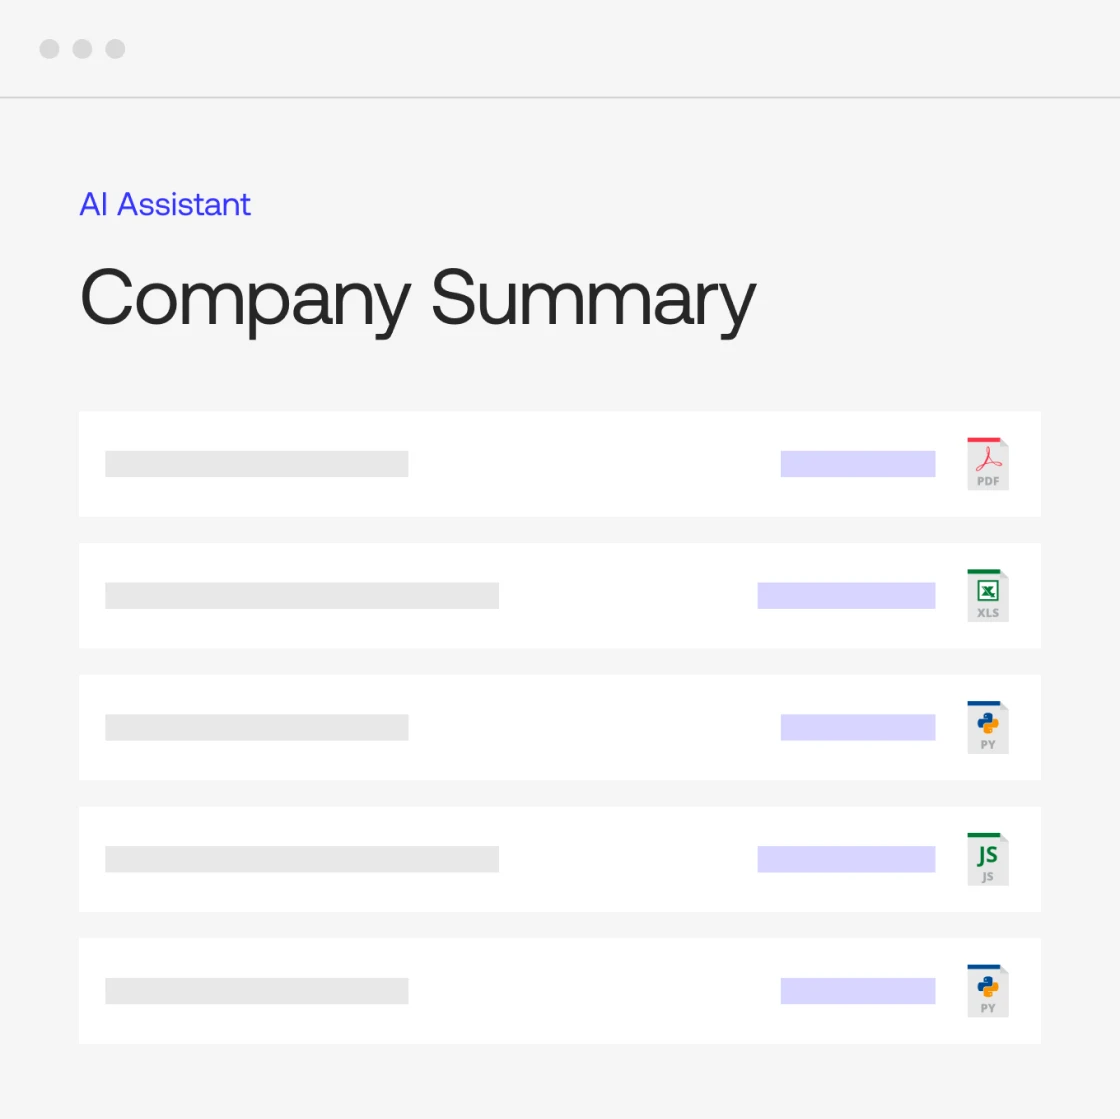Select the purple tag beside the bottom PY icon

[857, 991]
